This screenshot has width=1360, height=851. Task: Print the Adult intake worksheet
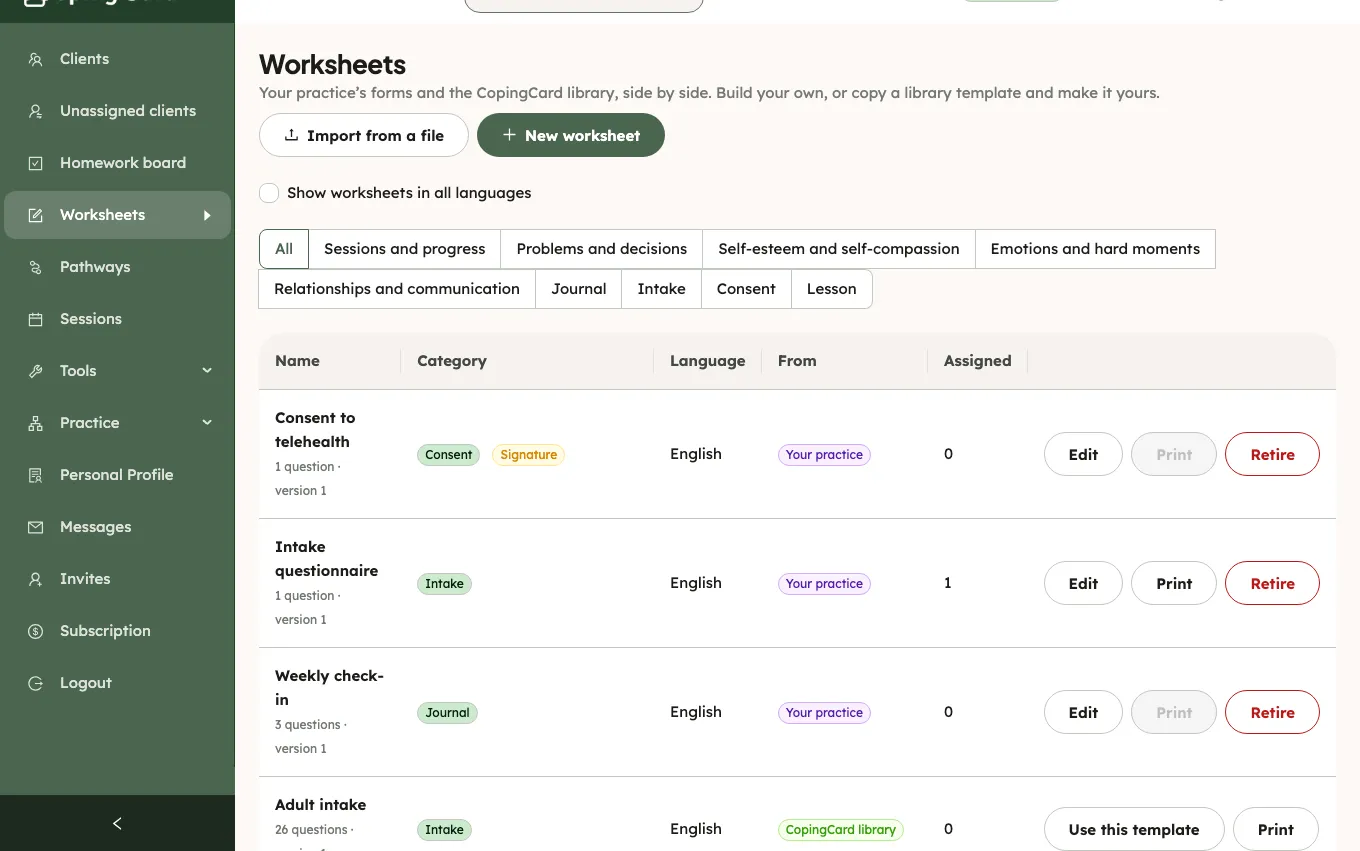(x=1276, y=829)
